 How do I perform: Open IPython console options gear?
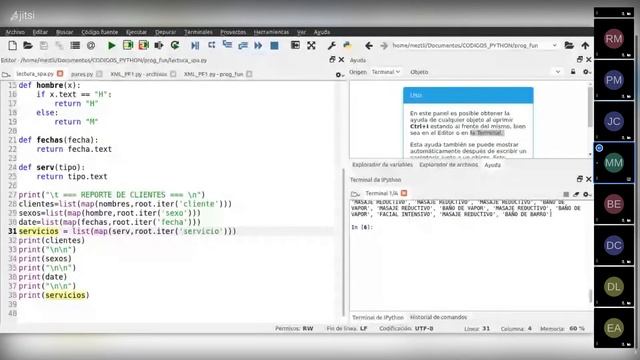click(x=587, y=194)
